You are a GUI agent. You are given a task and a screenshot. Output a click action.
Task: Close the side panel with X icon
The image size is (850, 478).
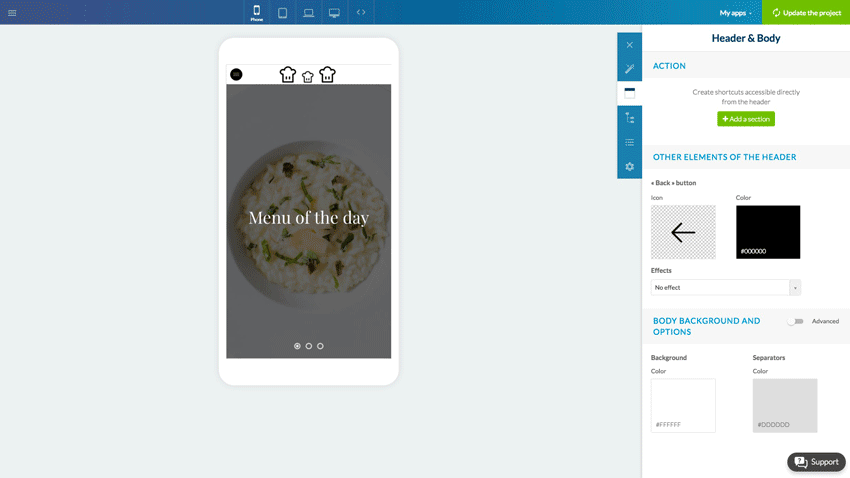pos(629,45)
